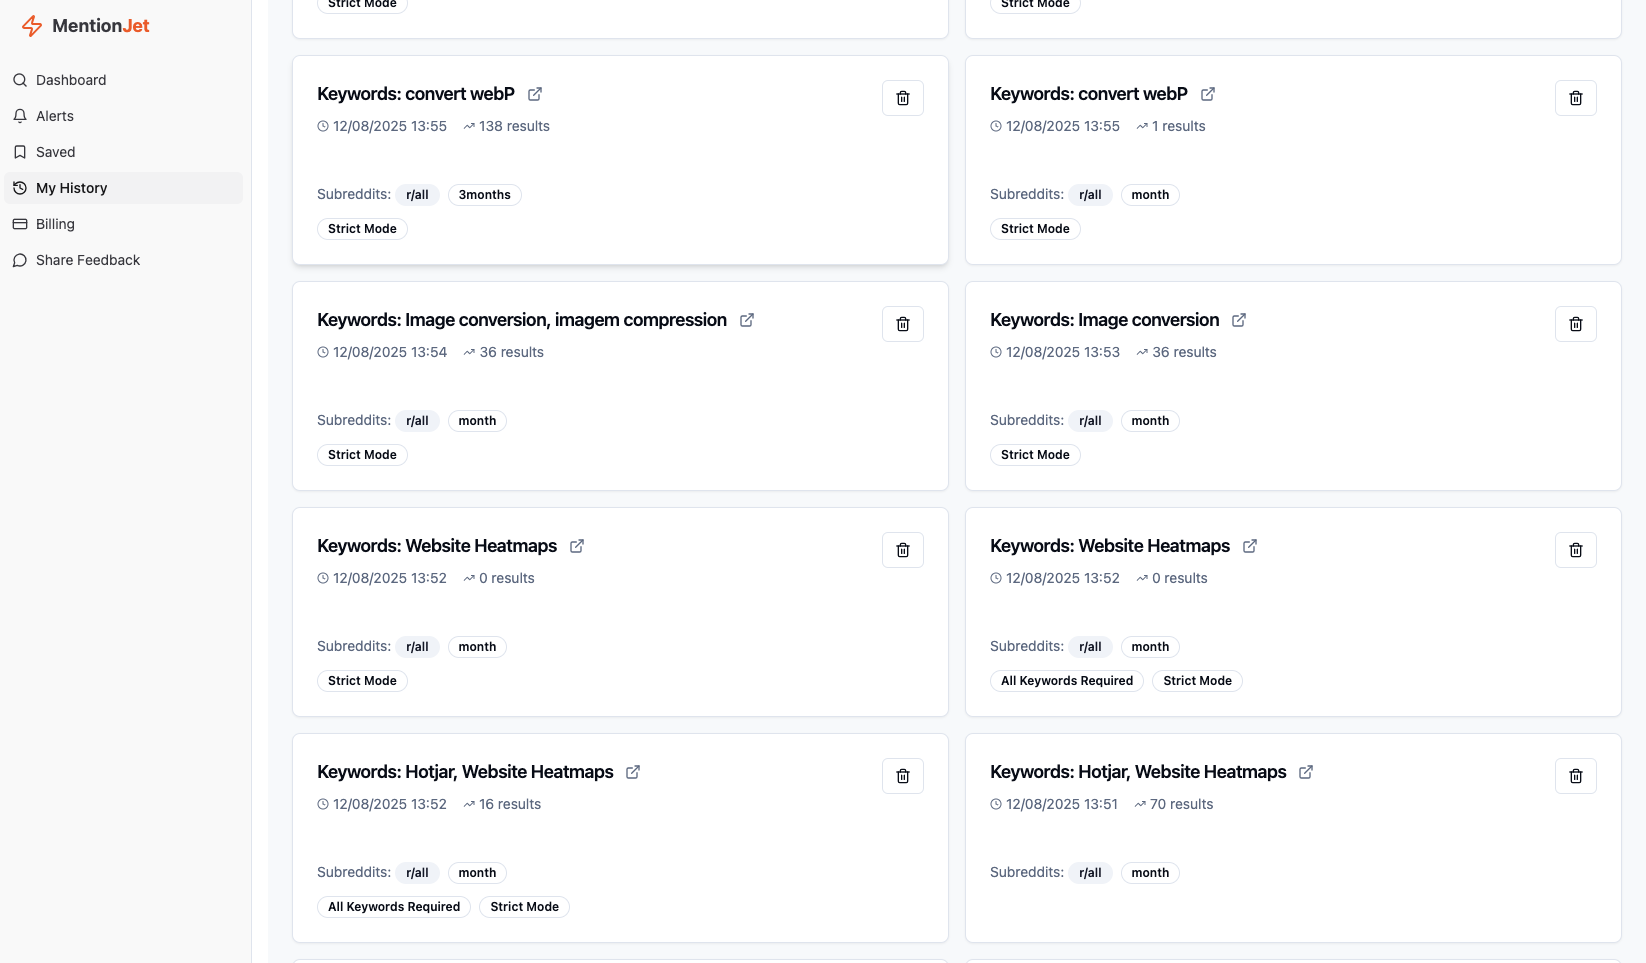Open the Saved section
Screen dimensions: 1646x963
124,152
